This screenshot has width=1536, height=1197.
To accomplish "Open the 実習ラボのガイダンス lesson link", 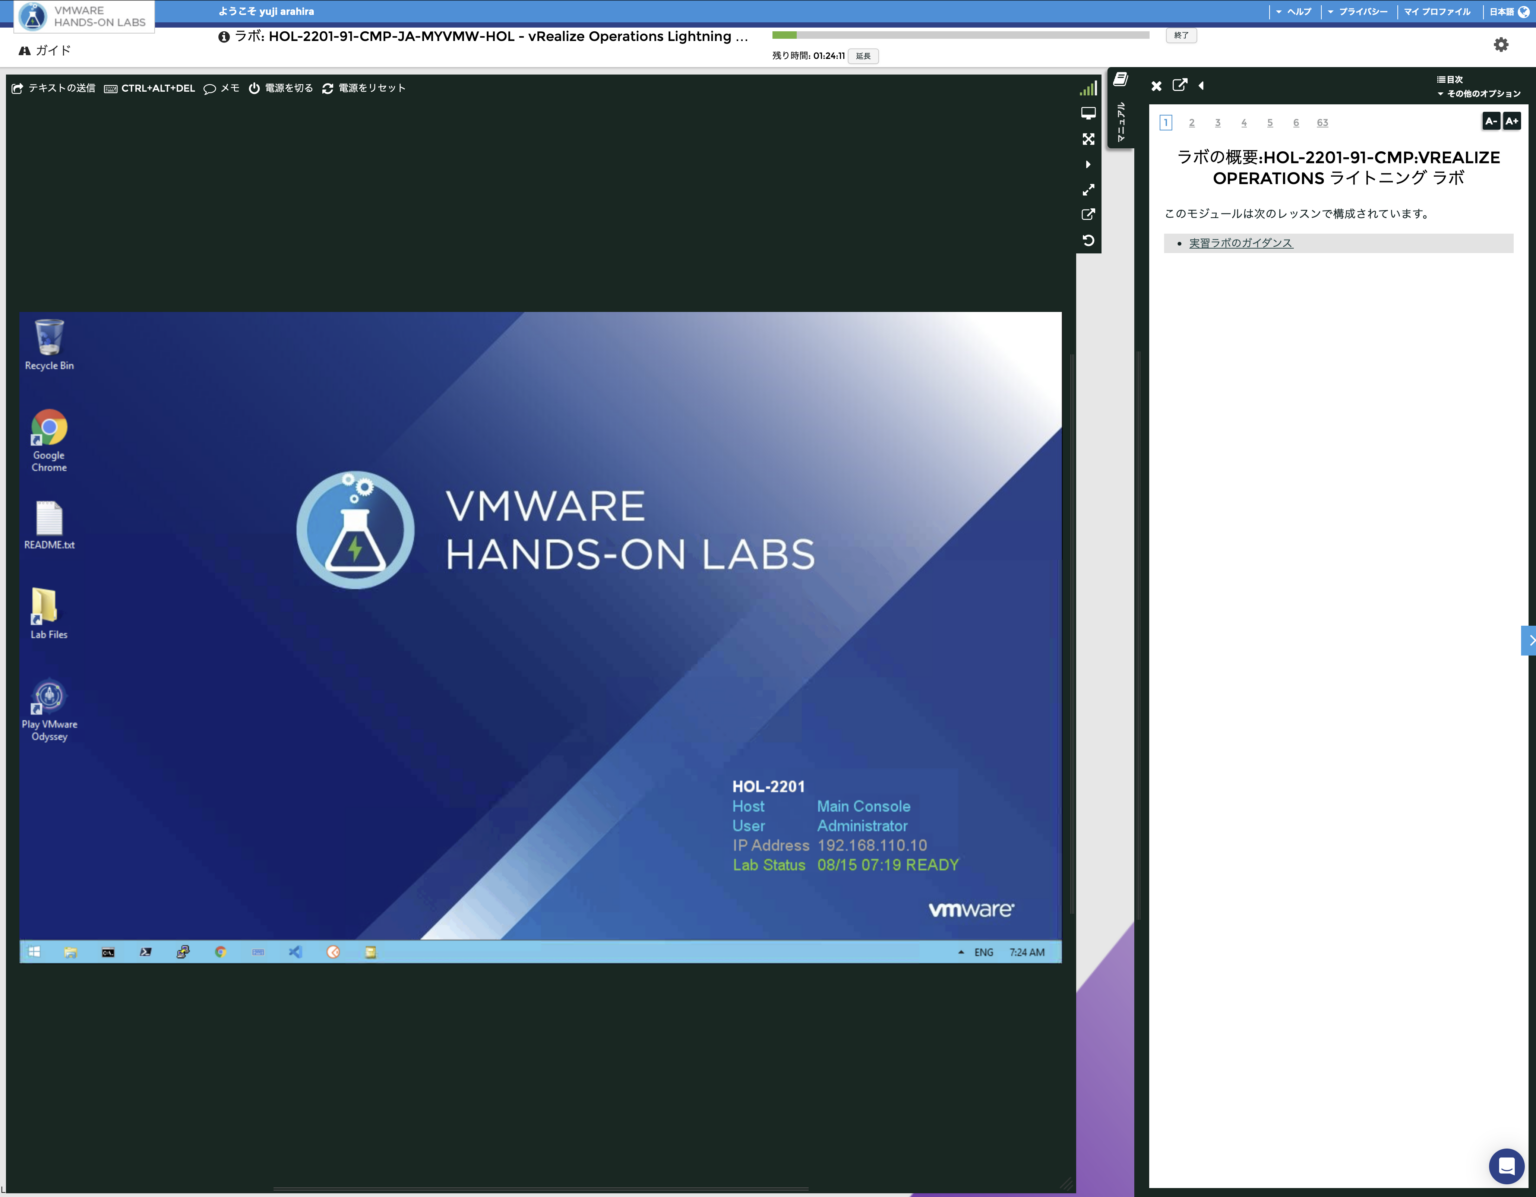I will tap(1240, 242).
